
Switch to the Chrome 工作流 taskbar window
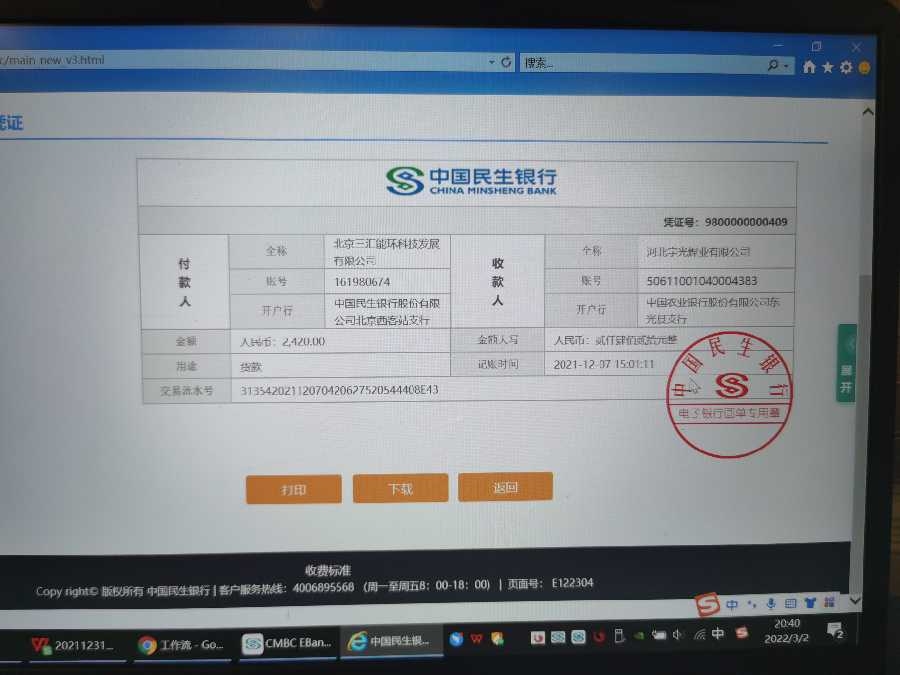(181, 645)
